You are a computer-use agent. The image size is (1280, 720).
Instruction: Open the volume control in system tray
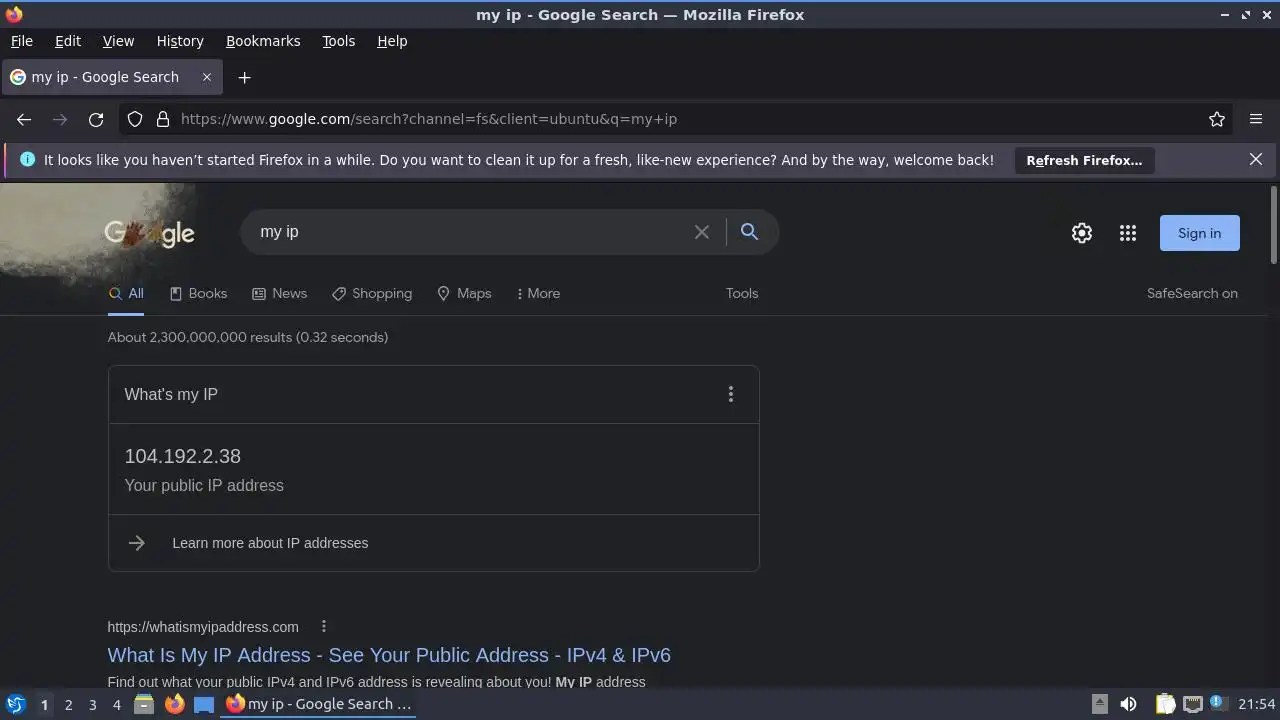pos(1128,704)
